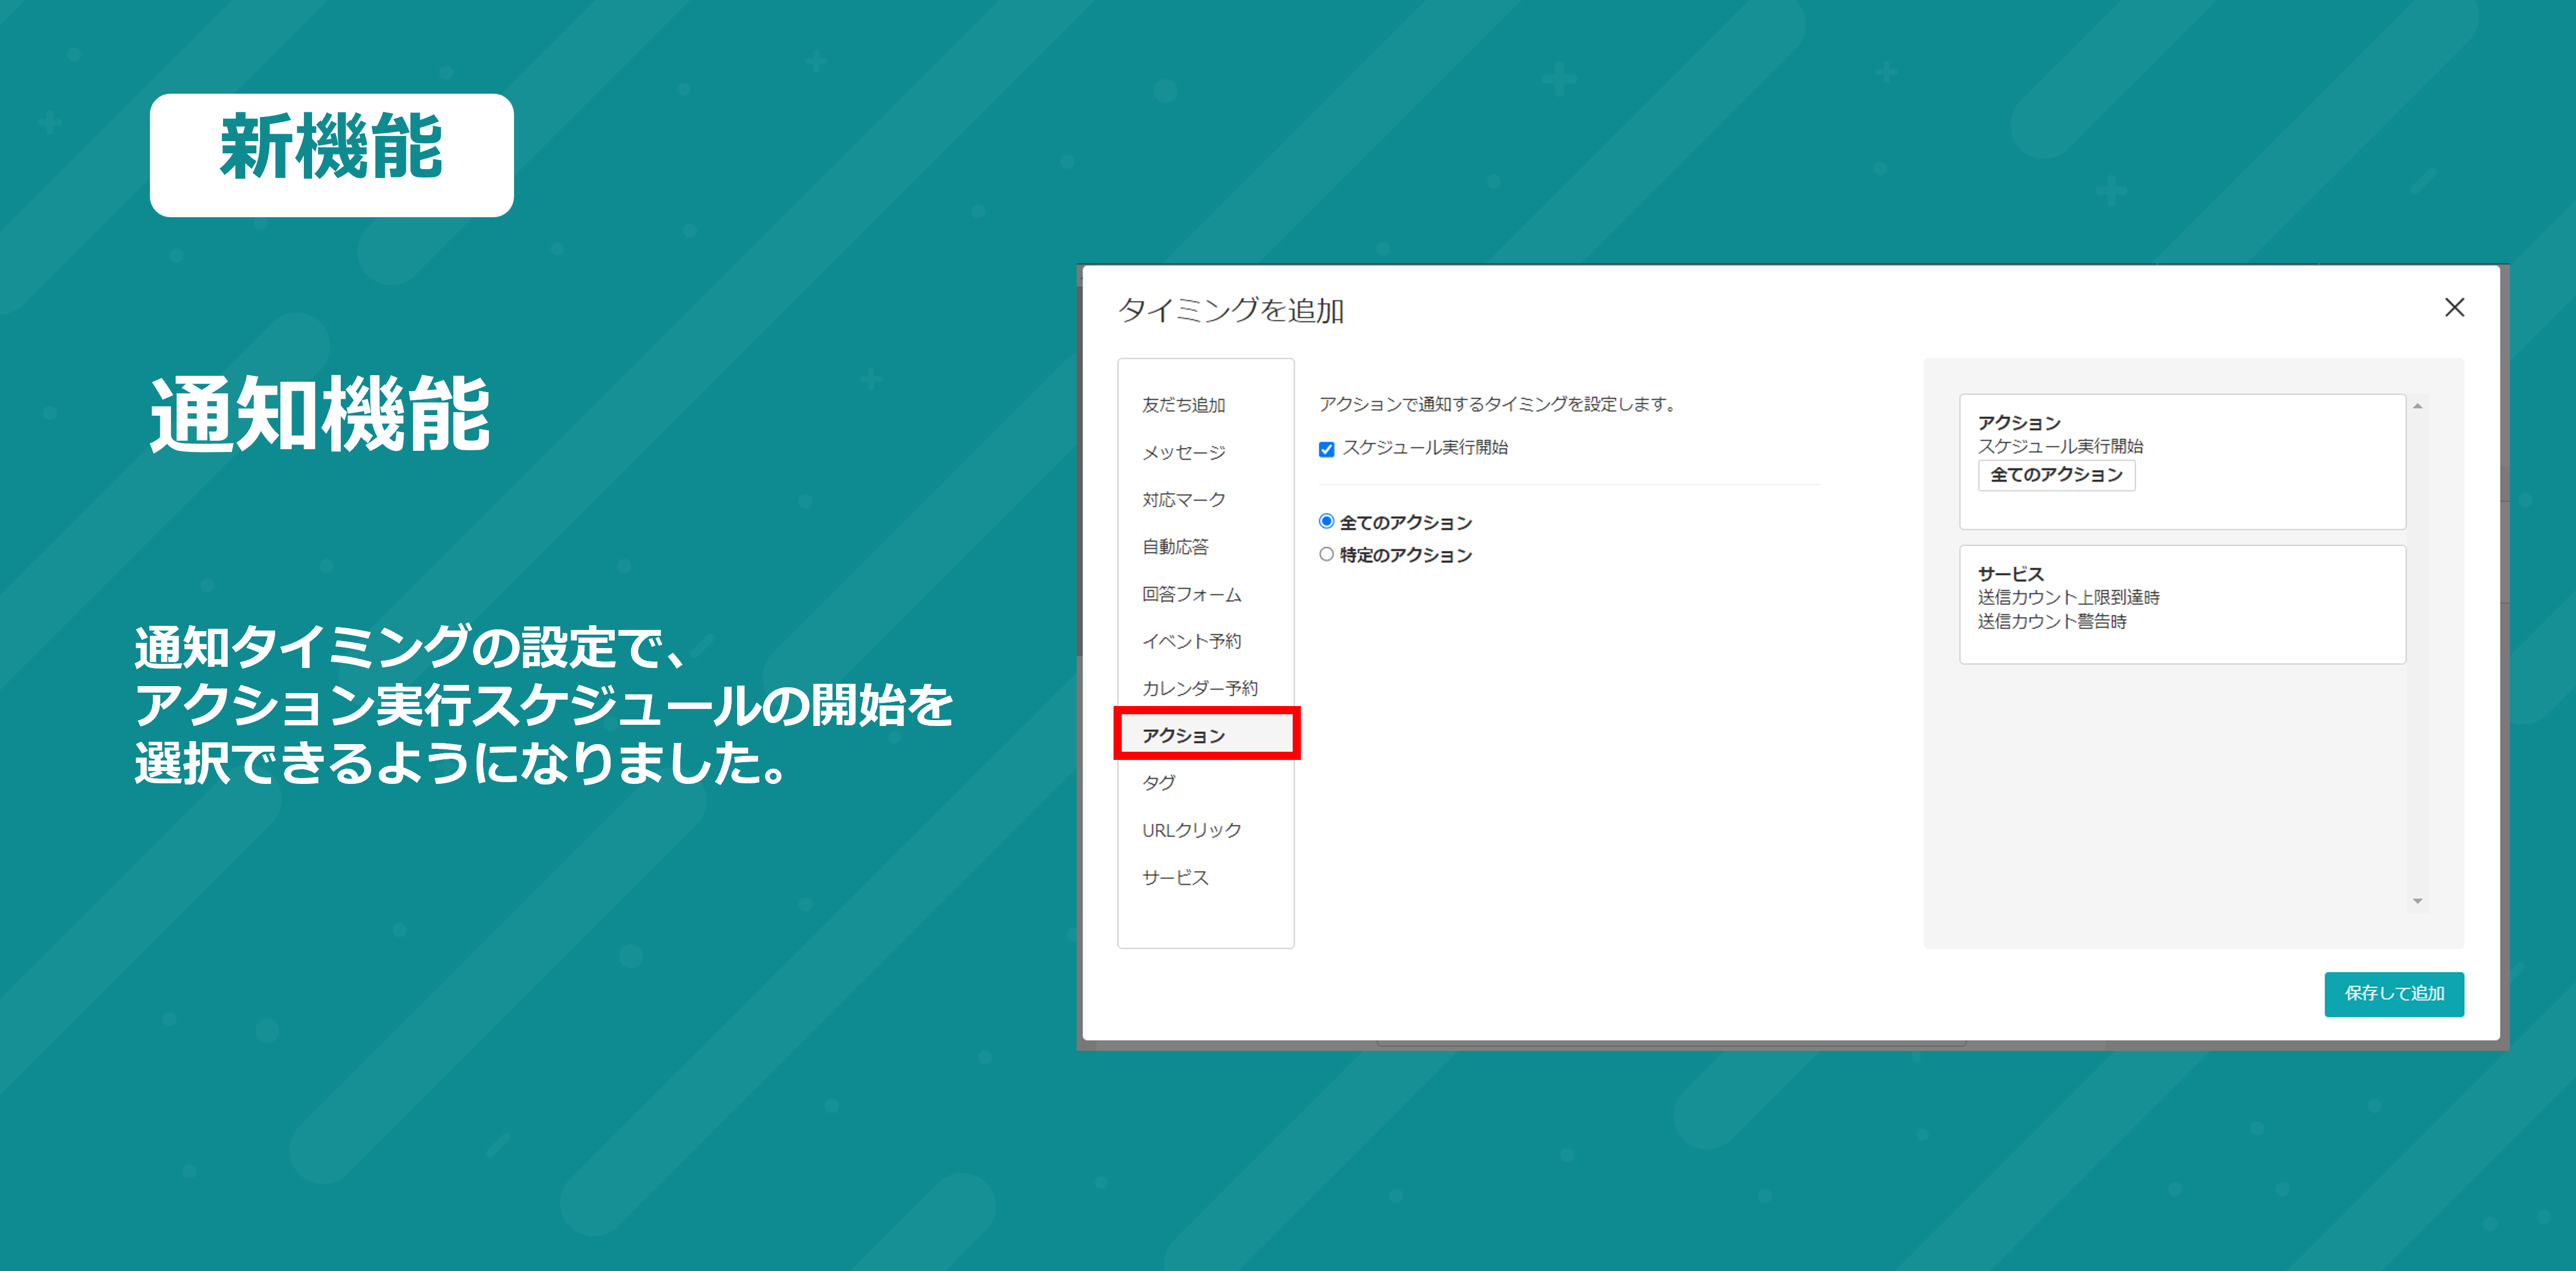Close the タイミングを追加 dialog
The image size is (2576, 1271).
pos(2454,307)
